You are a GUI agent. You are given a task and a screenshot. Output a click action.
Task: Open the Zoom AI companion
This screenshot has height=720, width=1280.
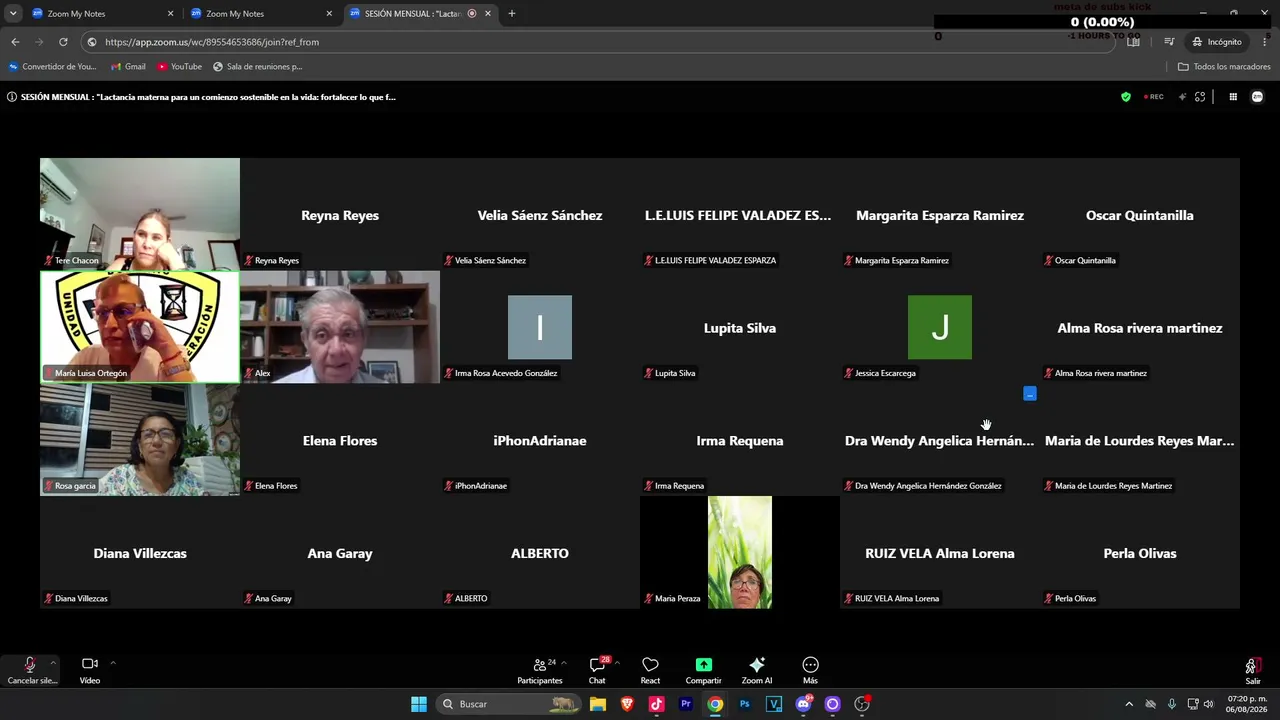coord(757,670)
